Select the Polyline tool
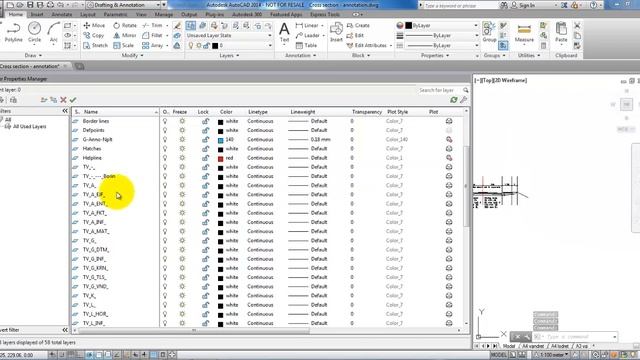This screenshot has width=640, height=360. [x=13, y=32]
